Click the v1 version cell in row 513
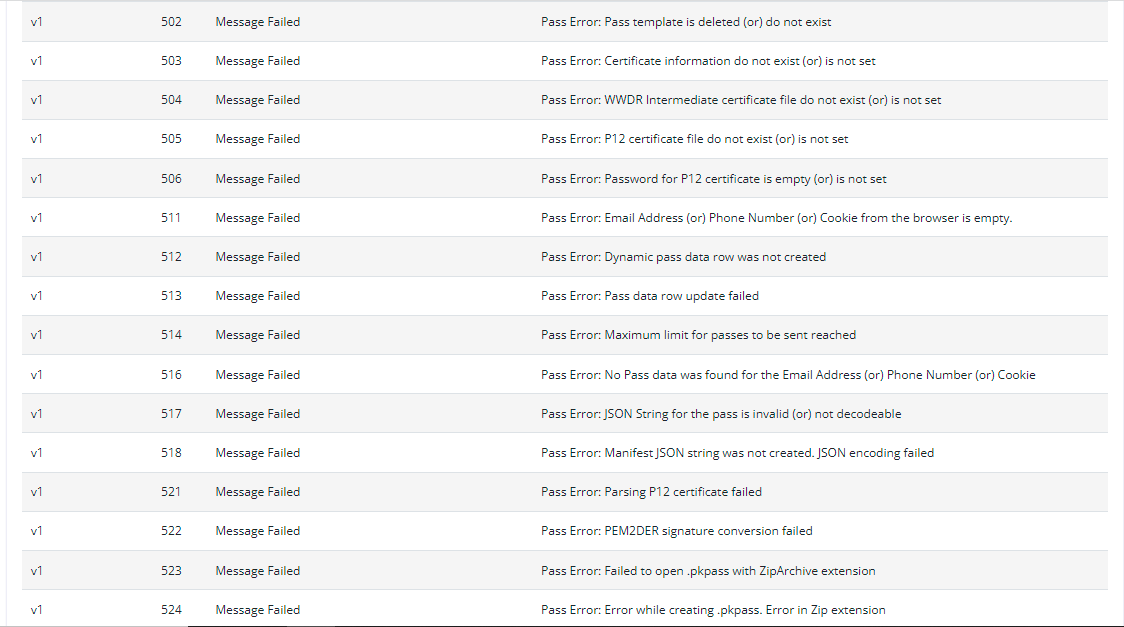 pos(36,296)
